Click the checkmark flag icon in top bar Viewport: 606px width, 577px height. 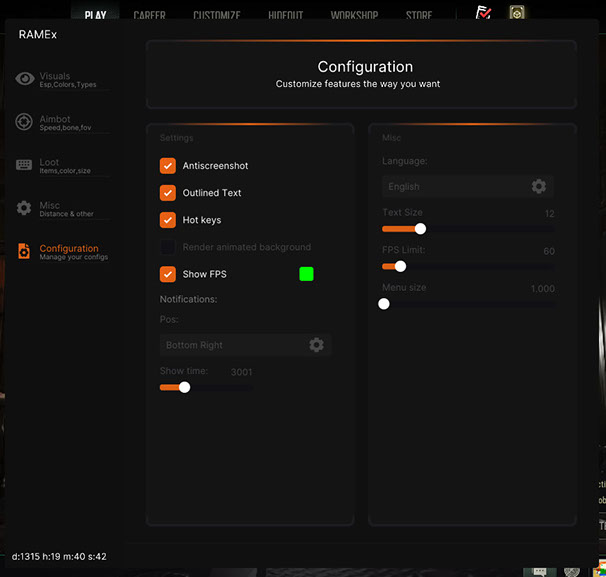(484, 13)
